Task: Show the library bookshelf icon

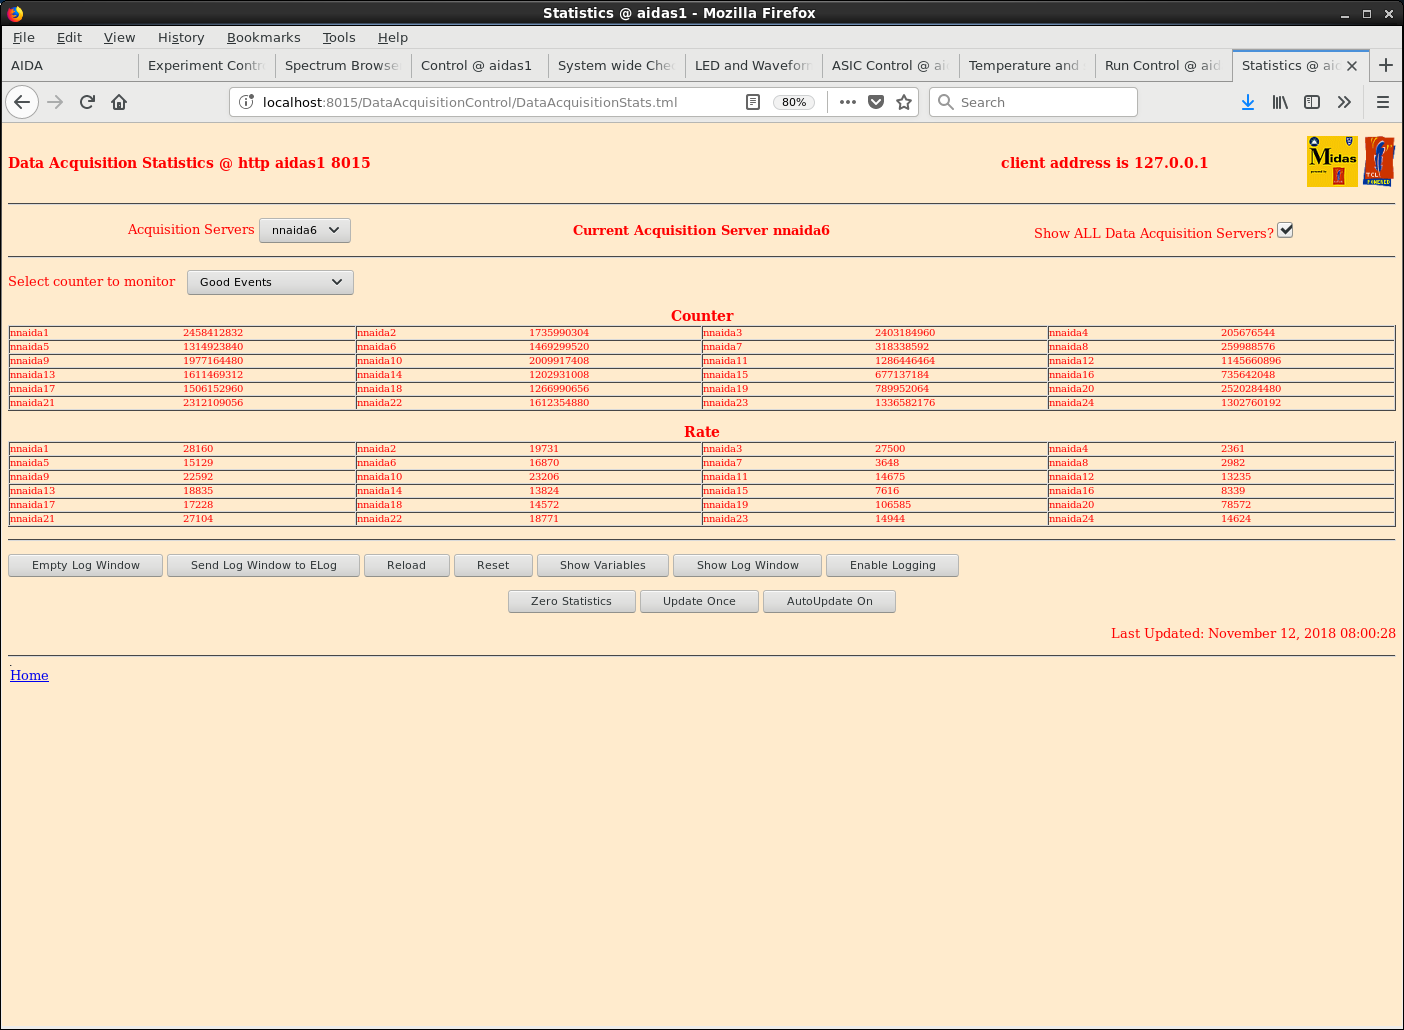Action: [x=1280, y=102]
